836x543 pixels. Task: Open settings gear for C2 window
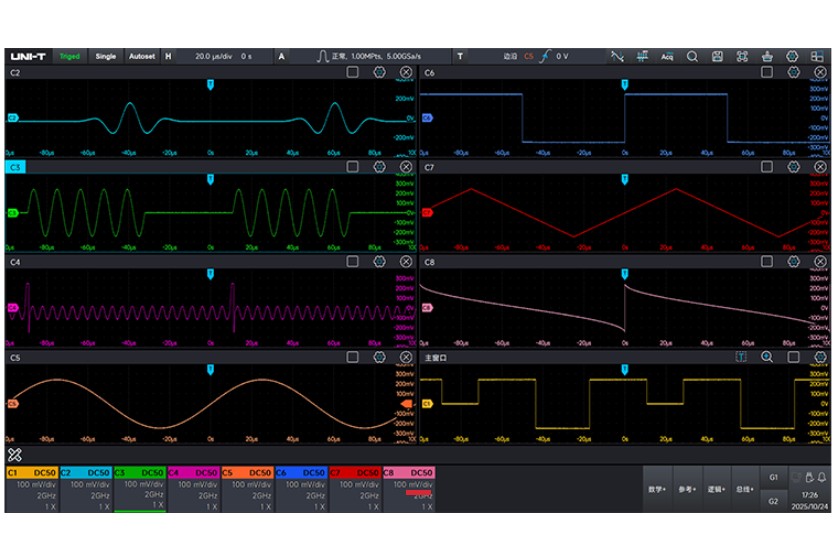[380, 73]
